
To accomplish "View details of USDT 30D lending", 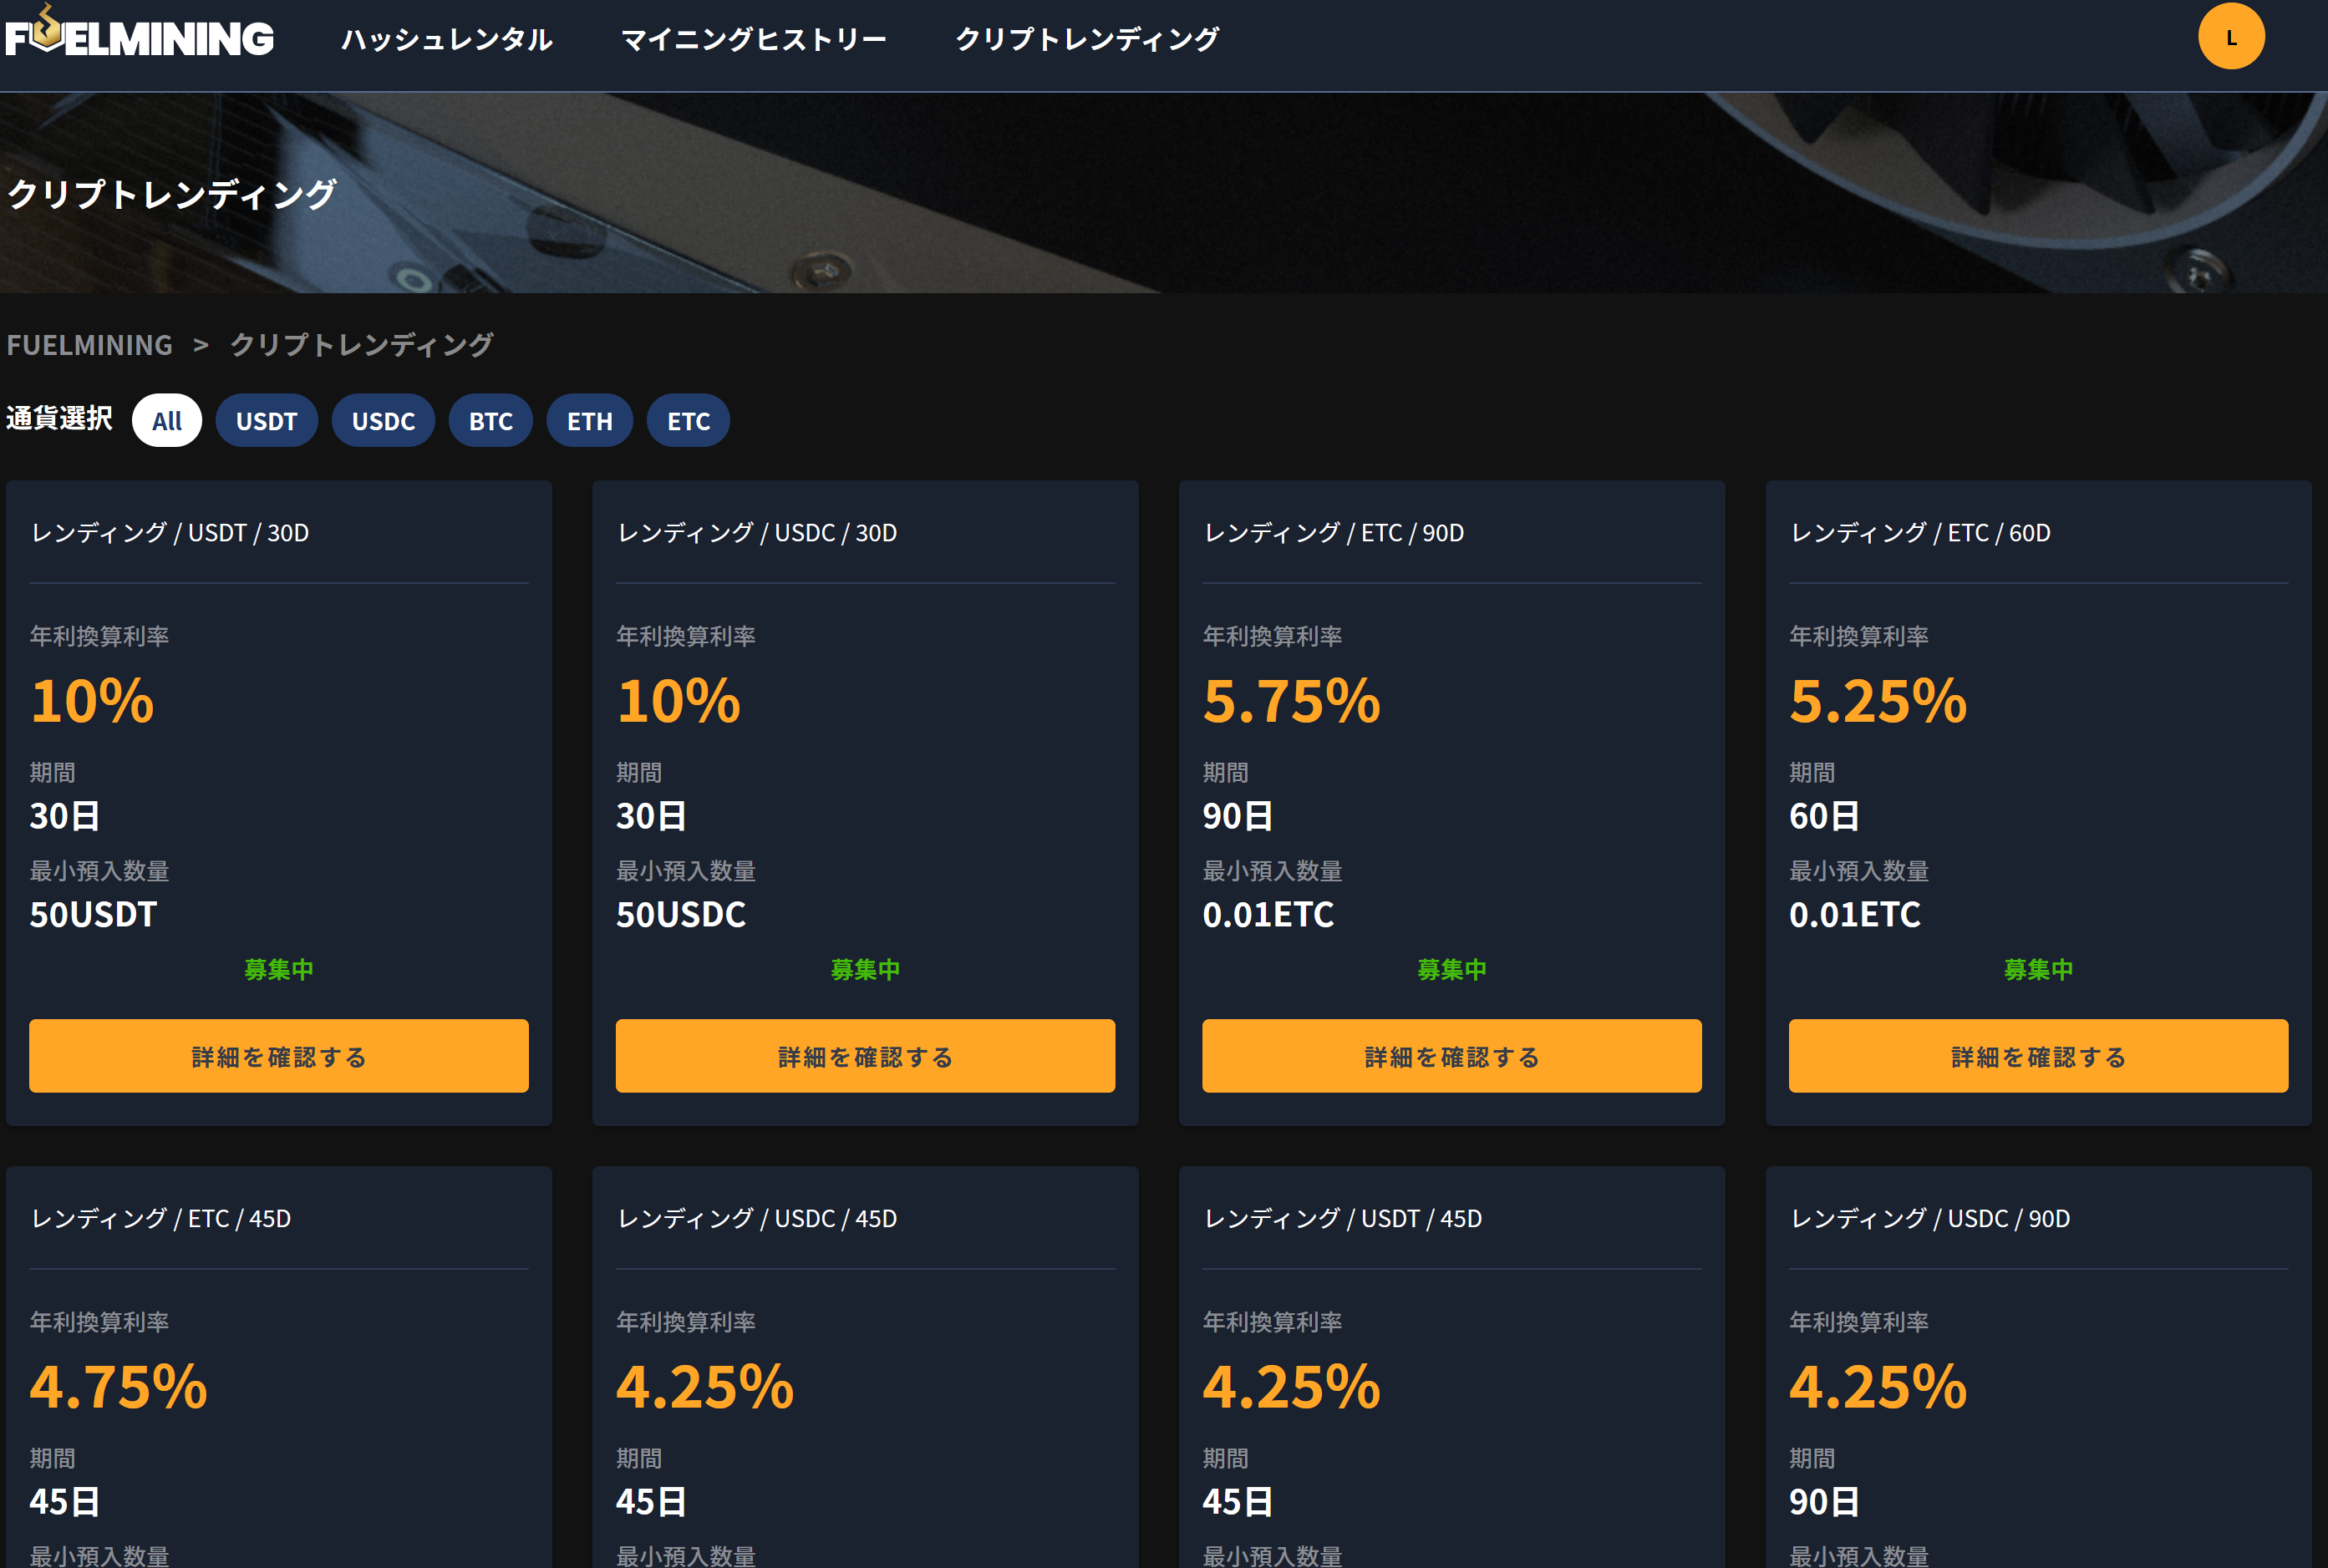I will [278, 1056].
